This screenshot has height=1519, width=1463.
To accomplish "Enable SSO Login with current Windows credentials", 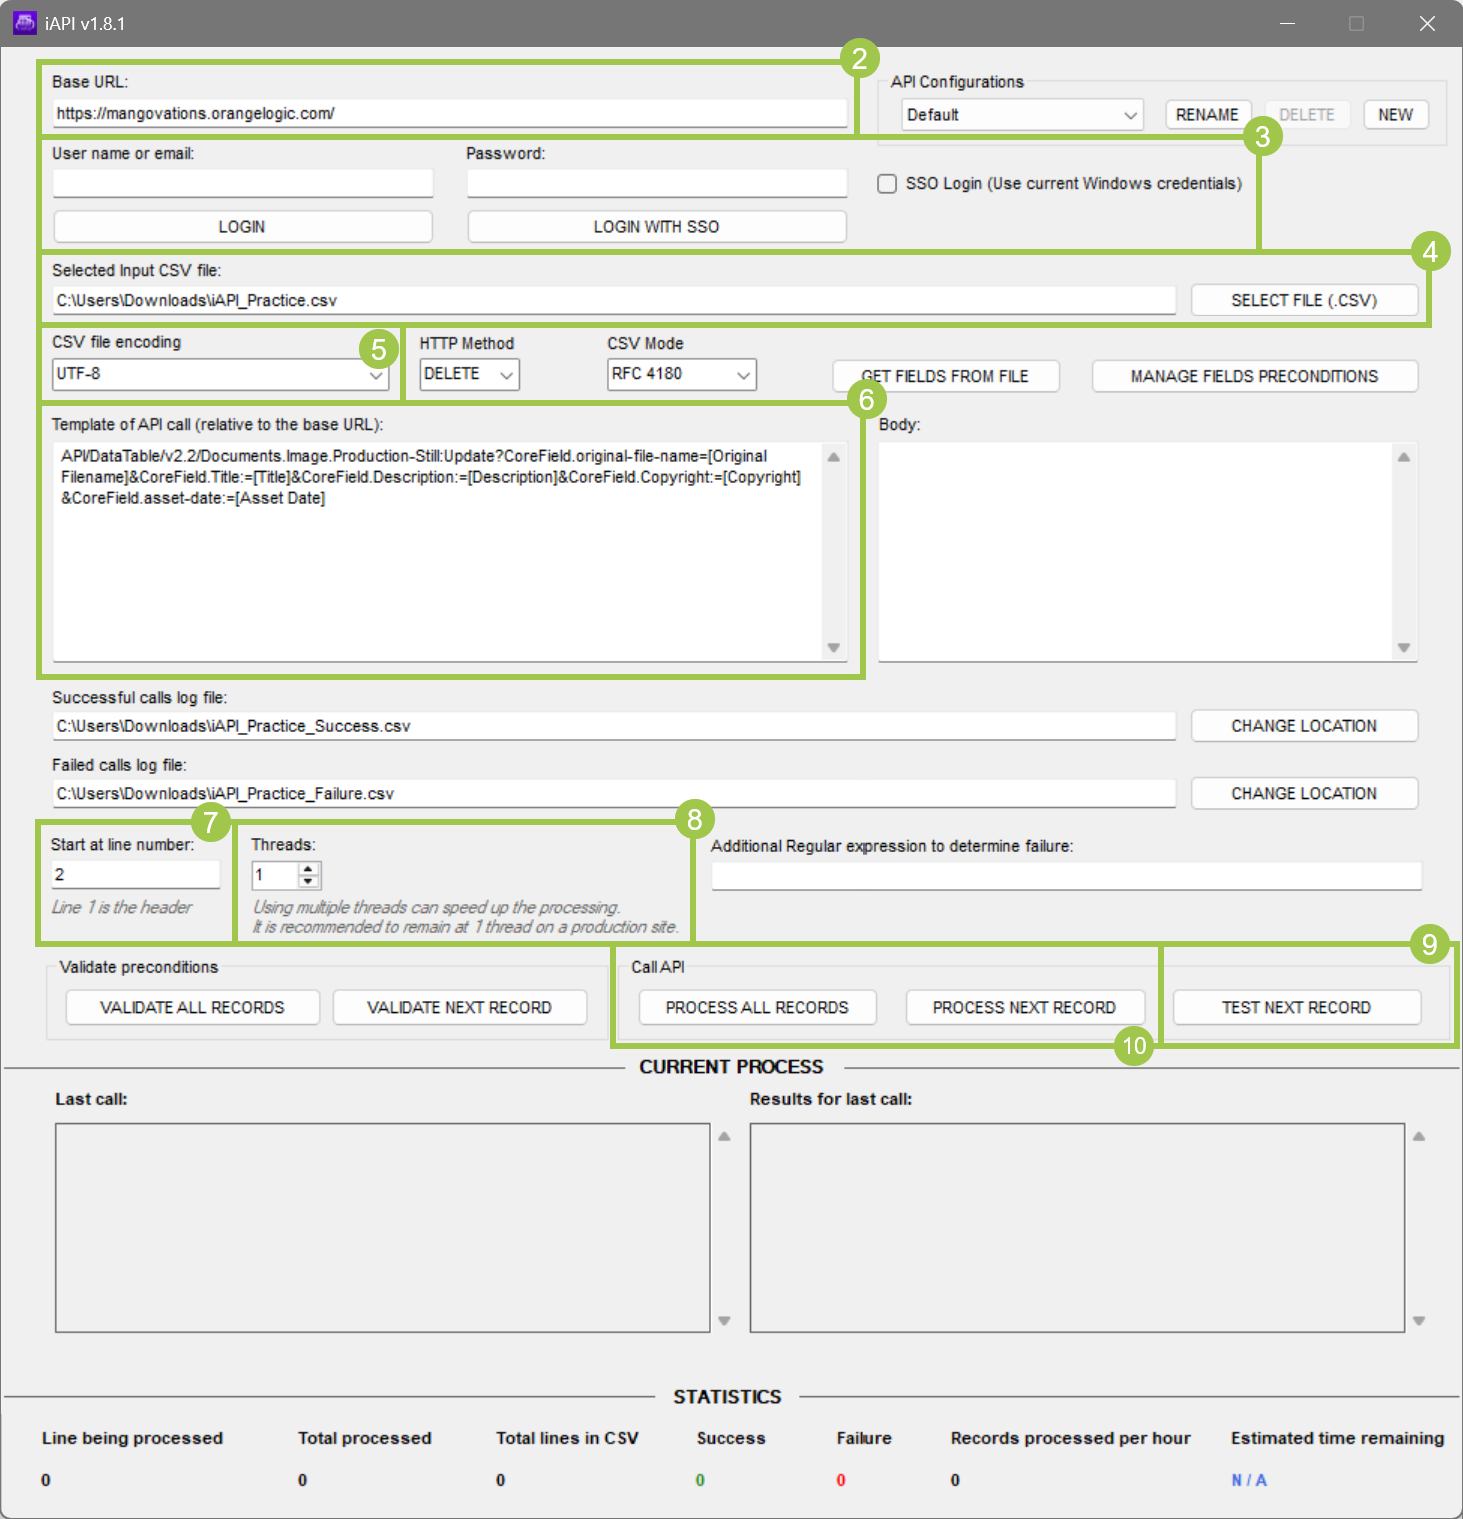I will (886, 183).
